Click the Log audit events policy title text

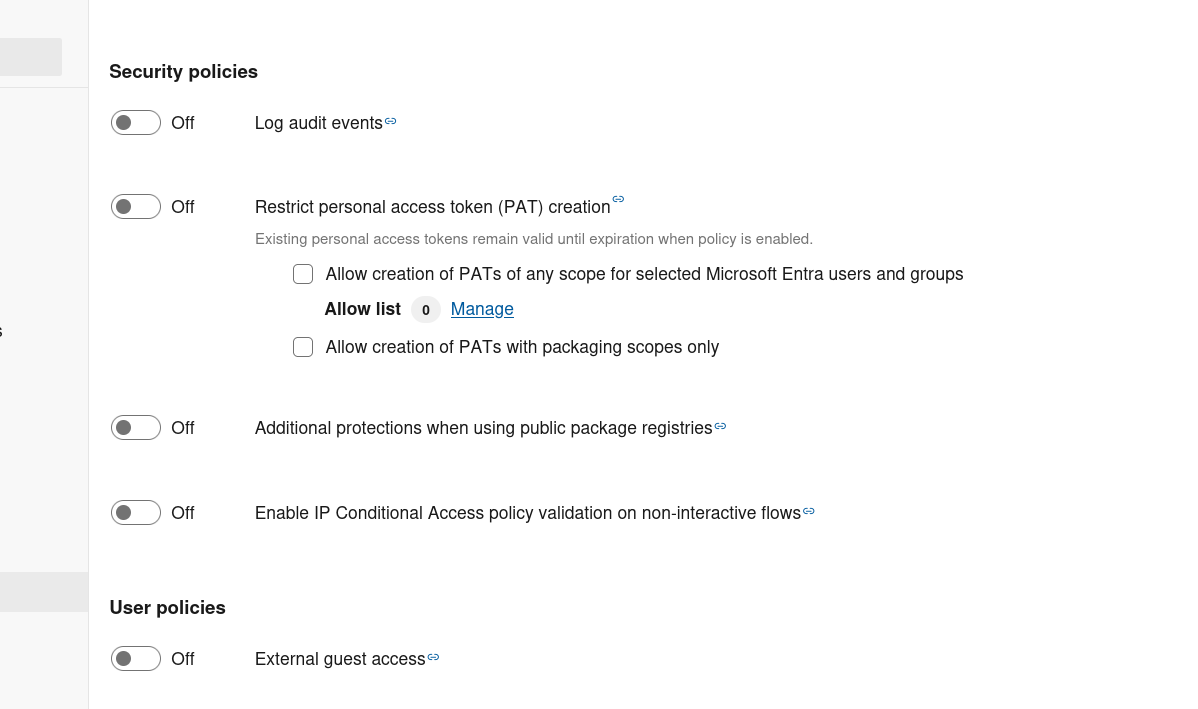click(318, 123)
